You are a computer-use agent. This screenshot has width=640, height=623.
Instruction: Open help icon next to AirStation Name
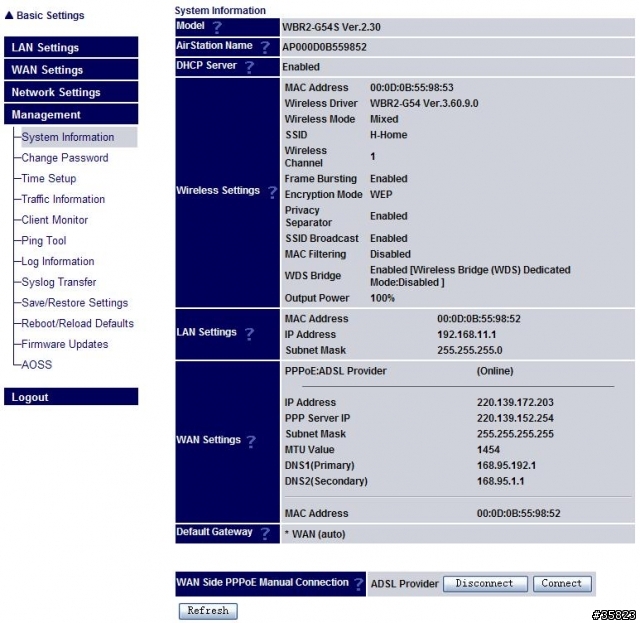pos(265,47)
